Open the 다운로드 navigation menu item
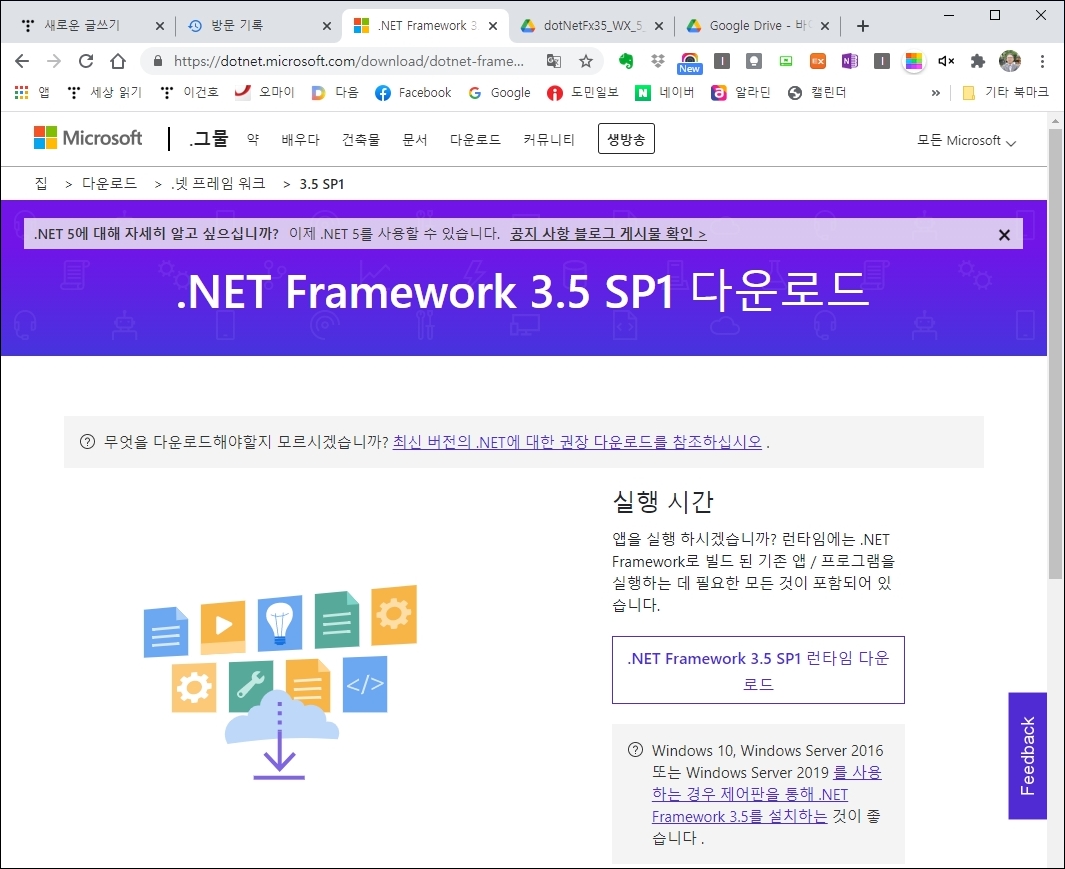The width and height of the screenshot is (1065, 869). (x=475, y=140)
